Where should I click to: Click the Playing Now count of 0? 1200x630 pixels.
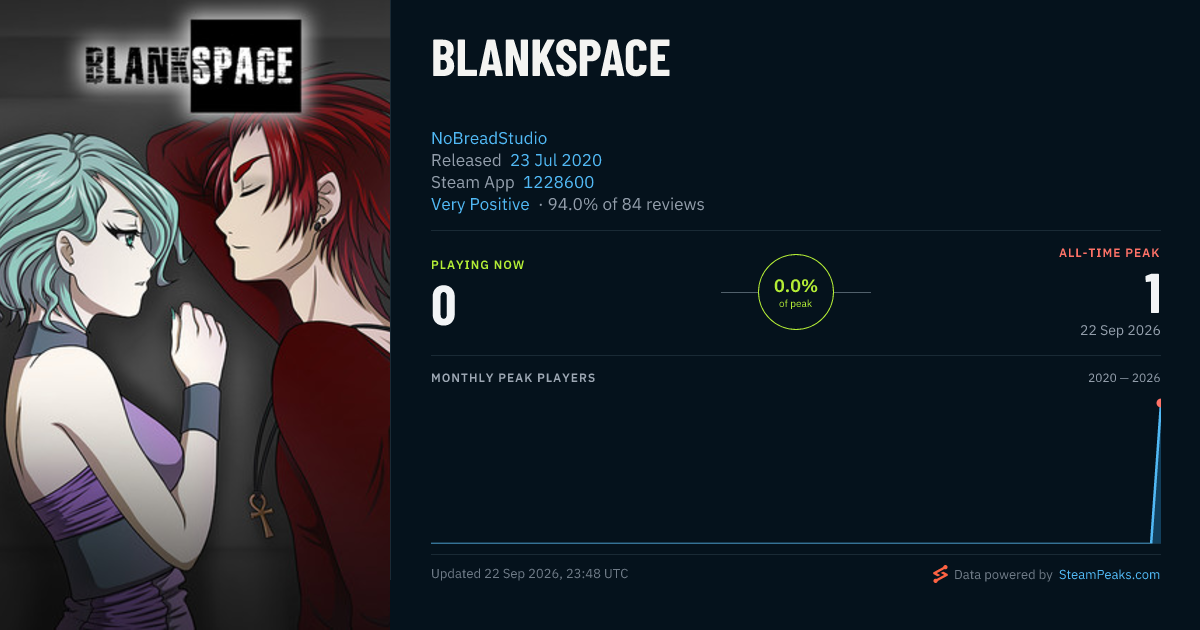pos(444,305)
